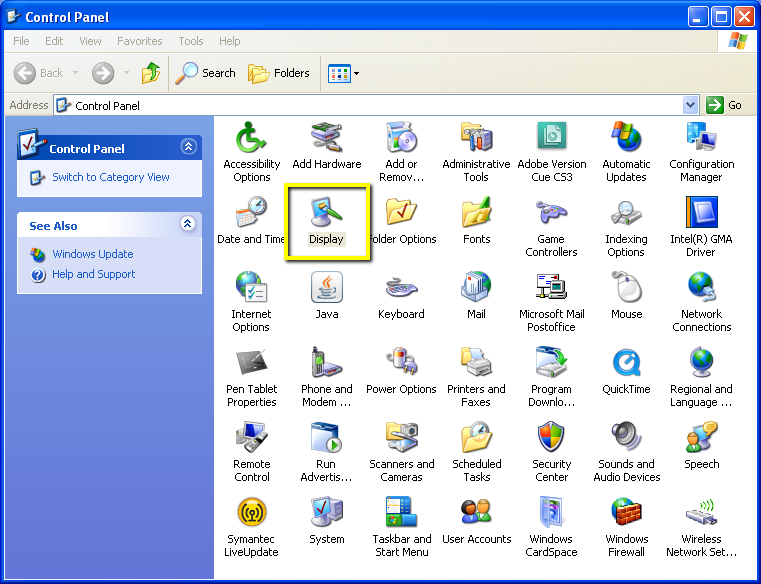Open Taskbar and Start Menu icon

(401, 512)
